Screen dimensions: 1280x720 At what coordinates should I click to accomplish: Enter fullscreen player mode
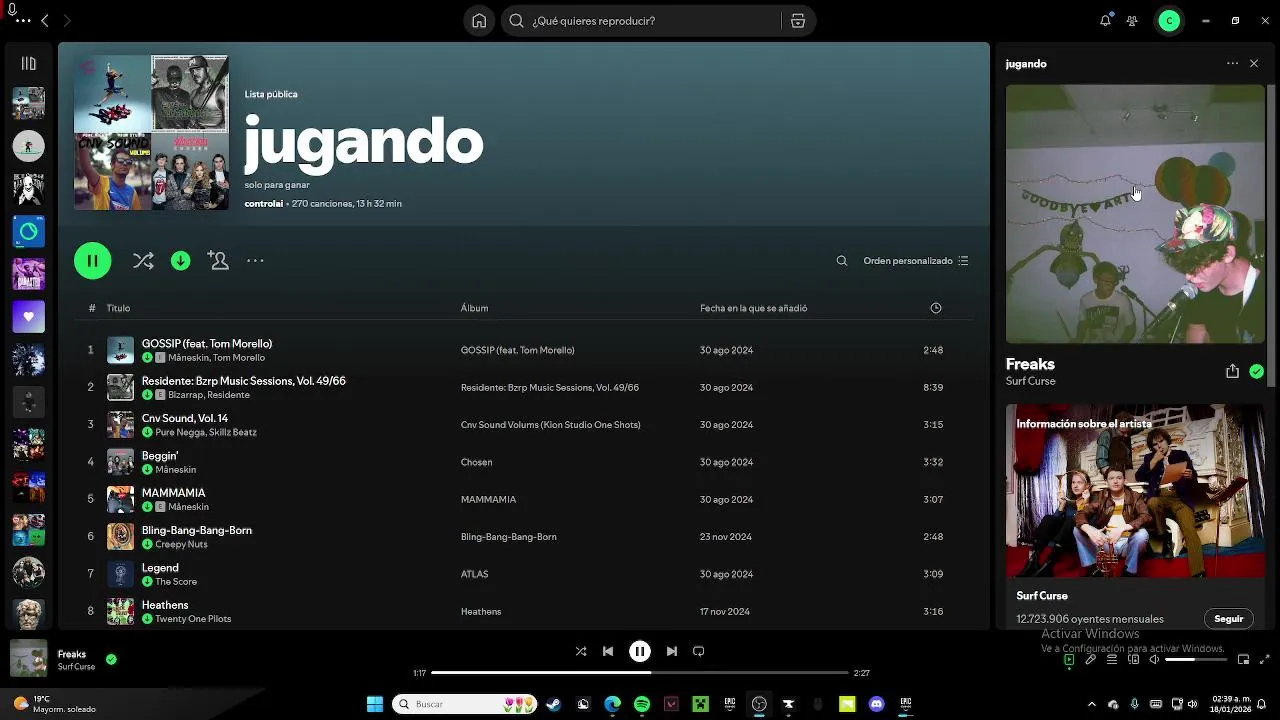(x=1265, y=660)
